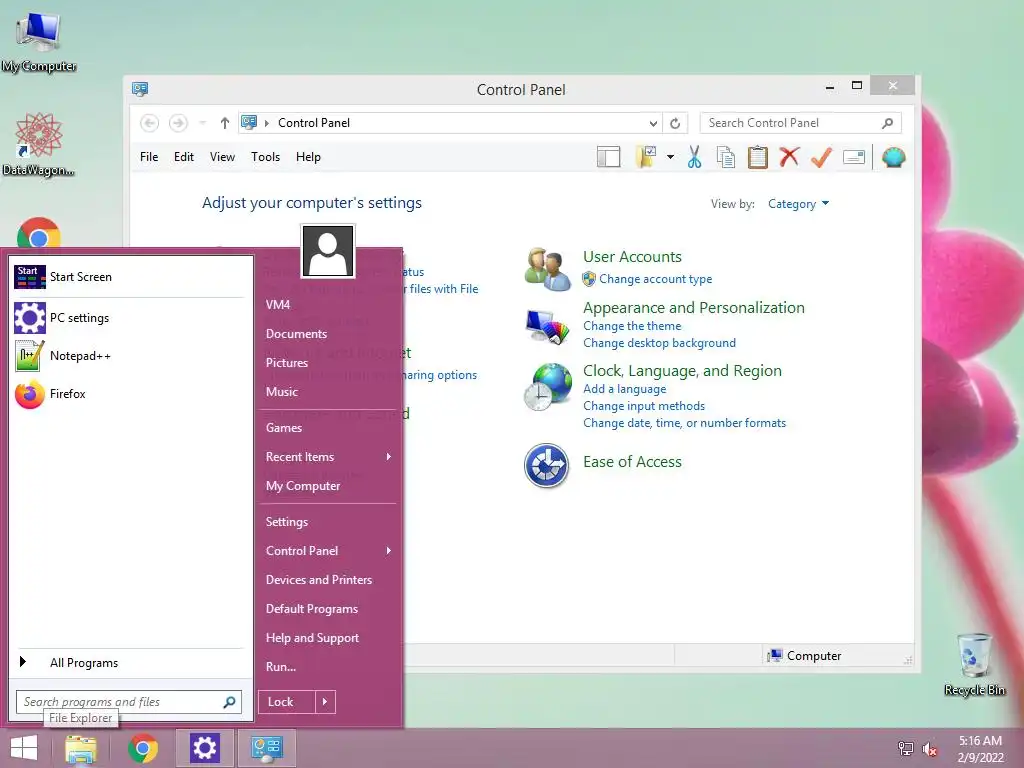Click the Copy icon in Control Panel toolbar
Screen dimensions: 1024x768
(726, 157)
